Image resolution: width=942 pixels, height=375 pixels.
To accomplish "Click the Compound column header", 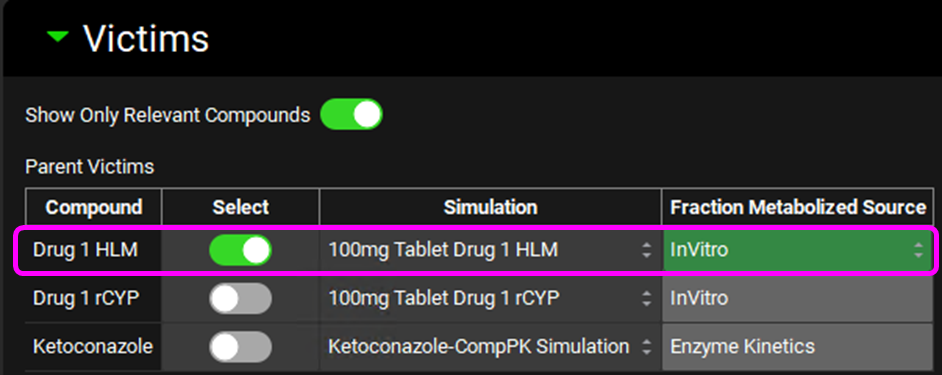I will [94, 207].
